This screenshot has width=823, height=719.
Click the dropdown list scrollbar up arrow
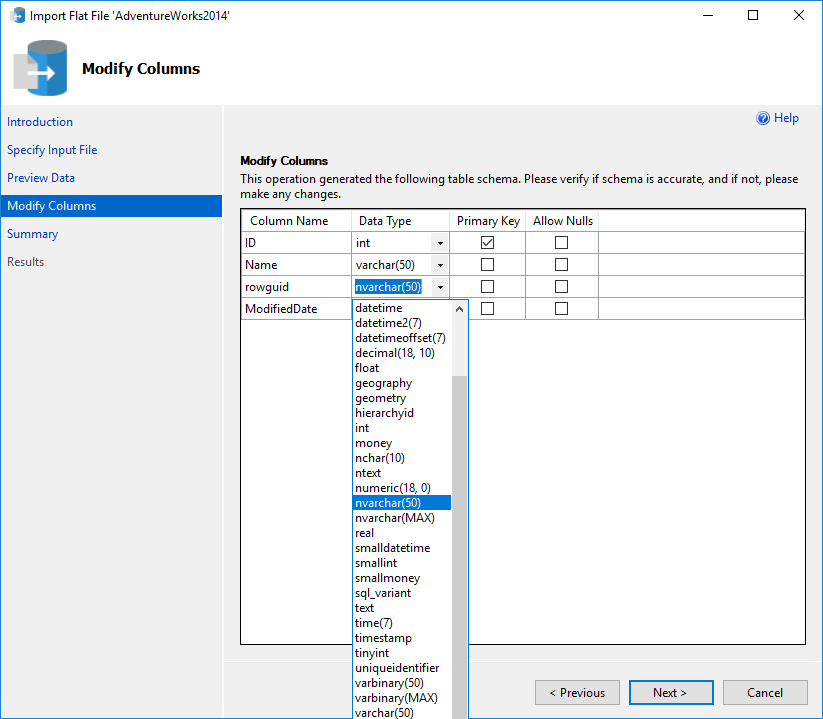point(460,309)
